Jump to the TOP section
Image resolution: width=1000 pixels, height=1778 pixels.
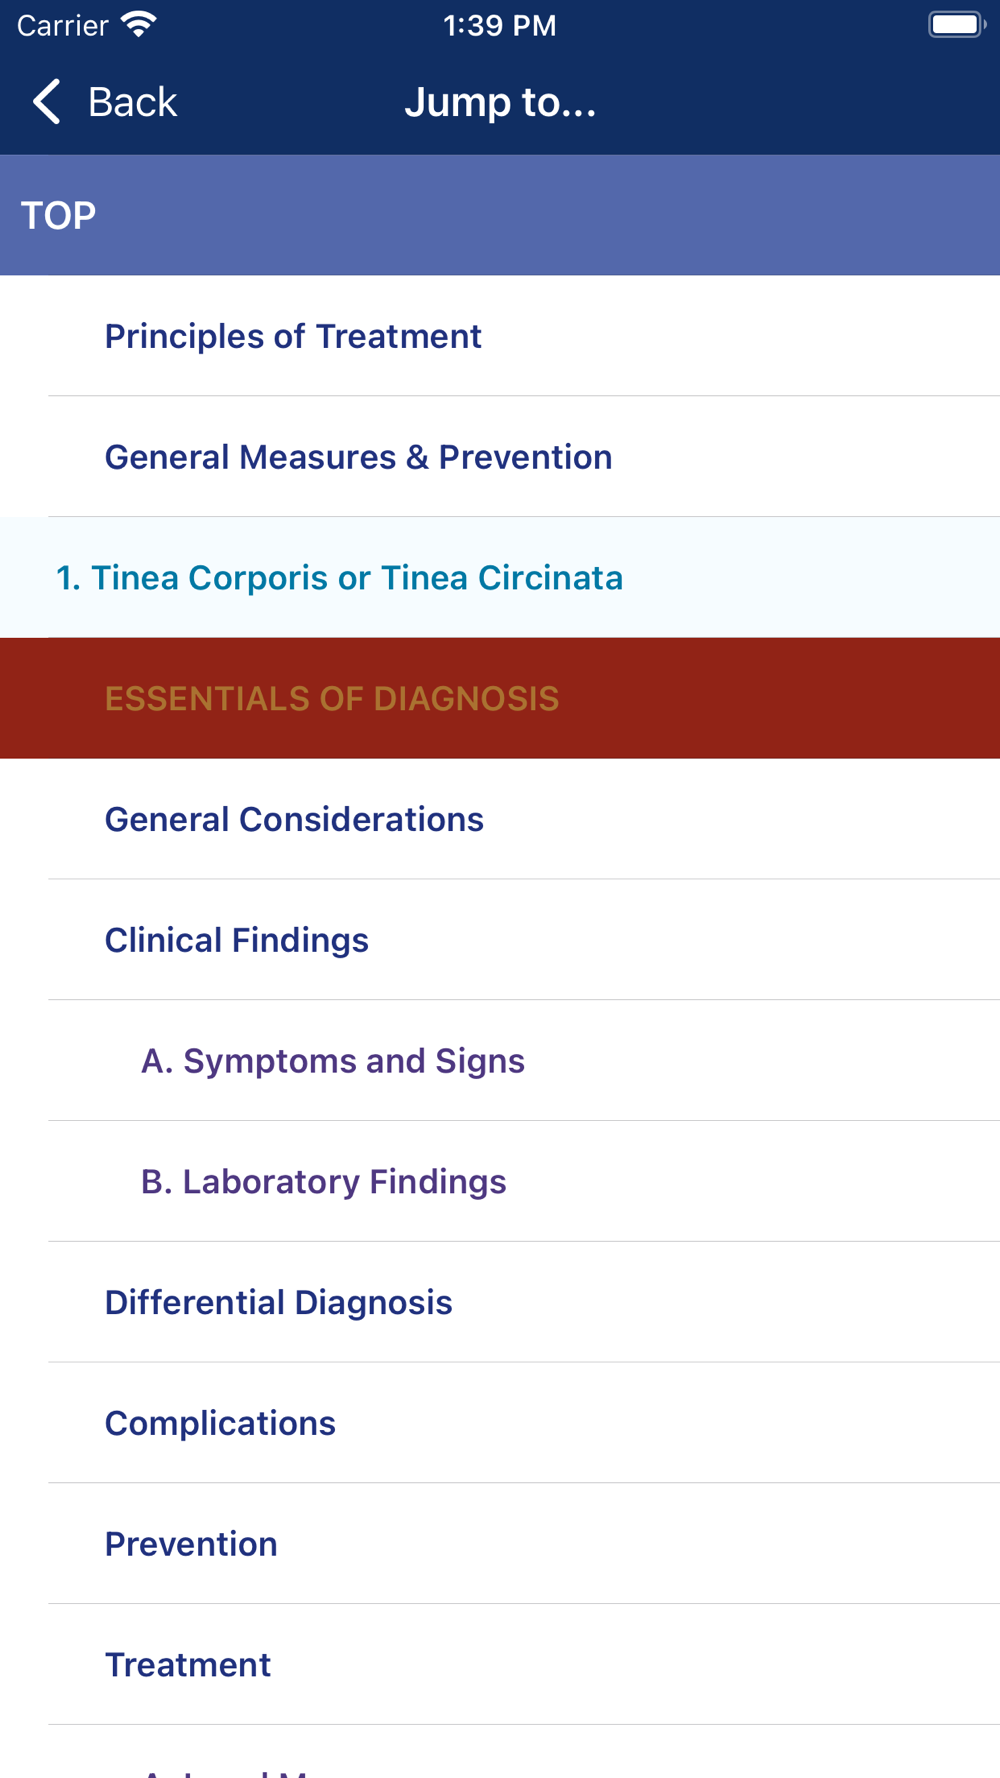coord(500,215)
